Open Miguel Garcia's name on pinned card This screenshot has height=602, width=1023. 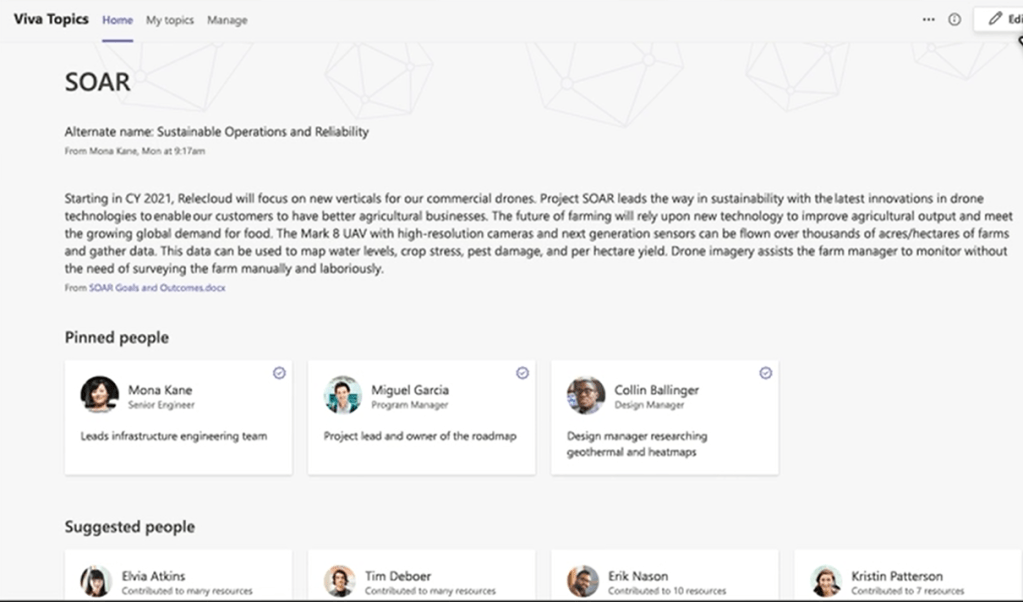pos(410,390)
